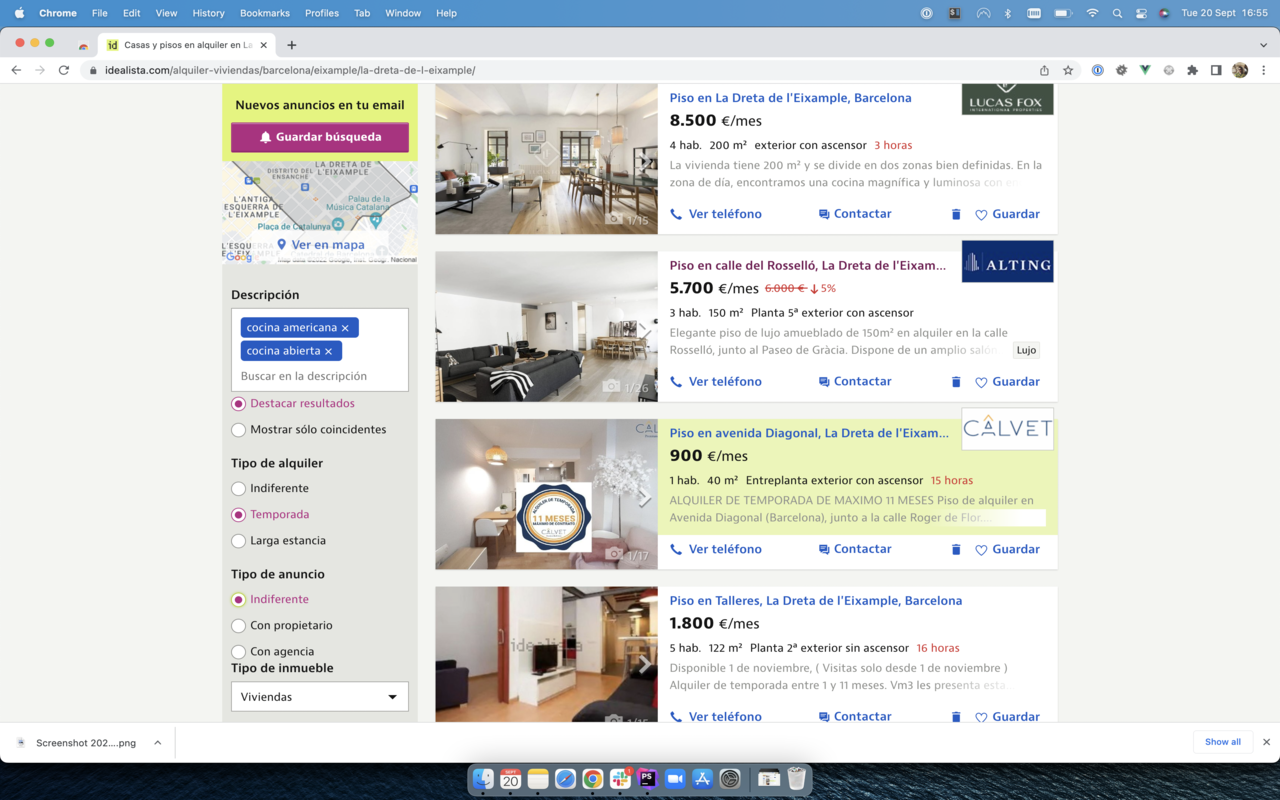1280x800 pixels.
Task: Select Temporada rental type
Action: (x=238, y=515)
